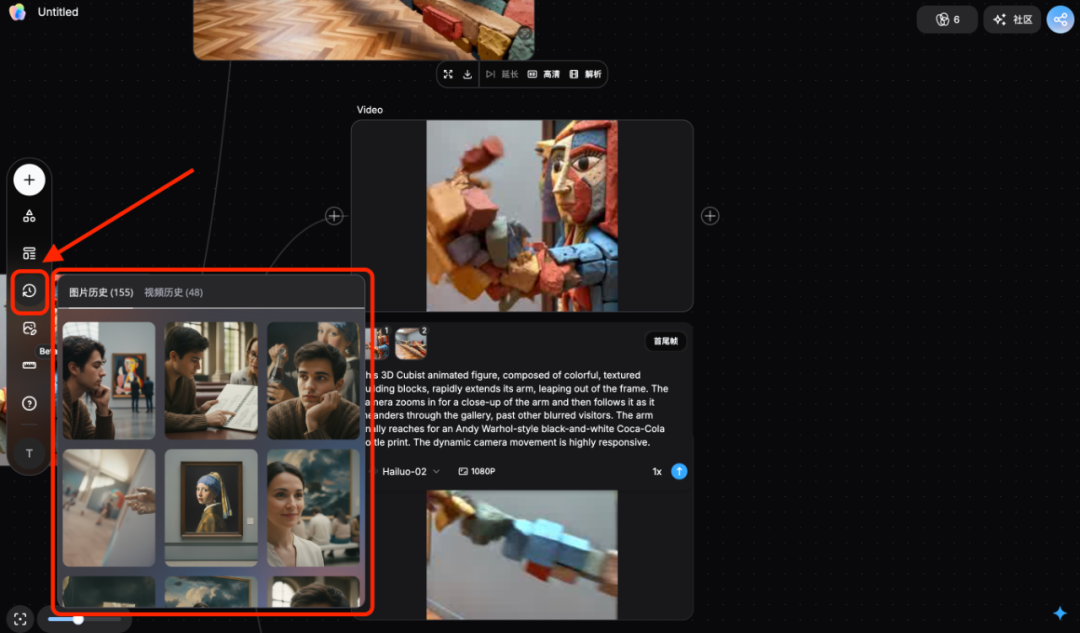Adjust the zoom slider at bottom left
The image size is (1080, 633).
tap(78, 619)
